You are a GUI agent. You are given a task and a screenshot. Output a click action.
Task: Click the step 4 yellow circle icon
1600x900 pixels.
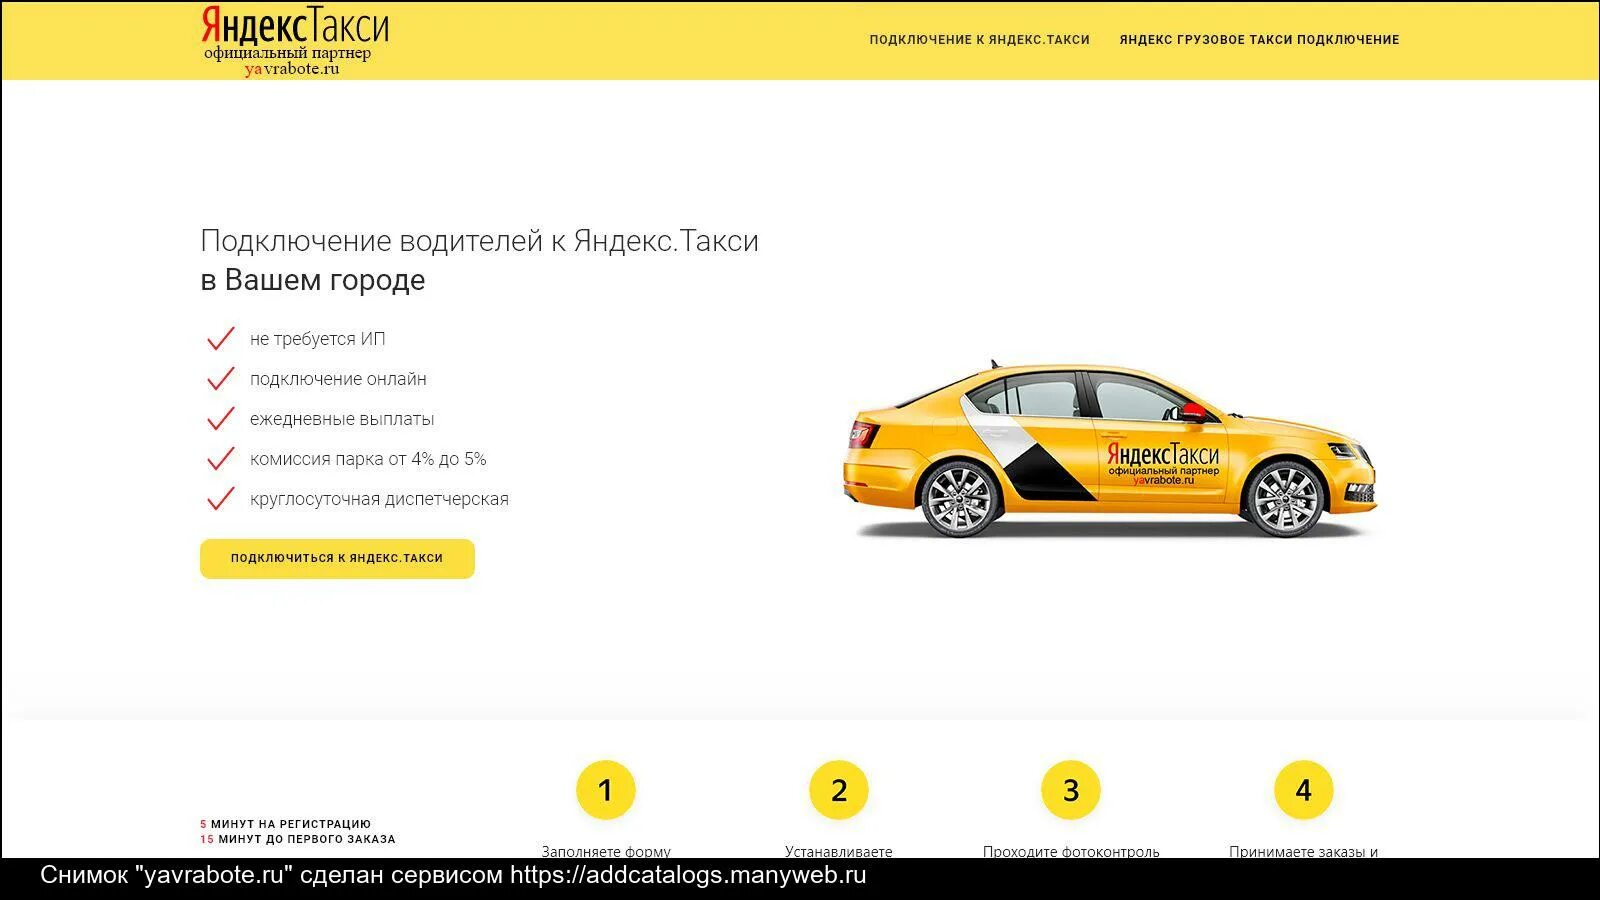click(x=1304, y=790)
